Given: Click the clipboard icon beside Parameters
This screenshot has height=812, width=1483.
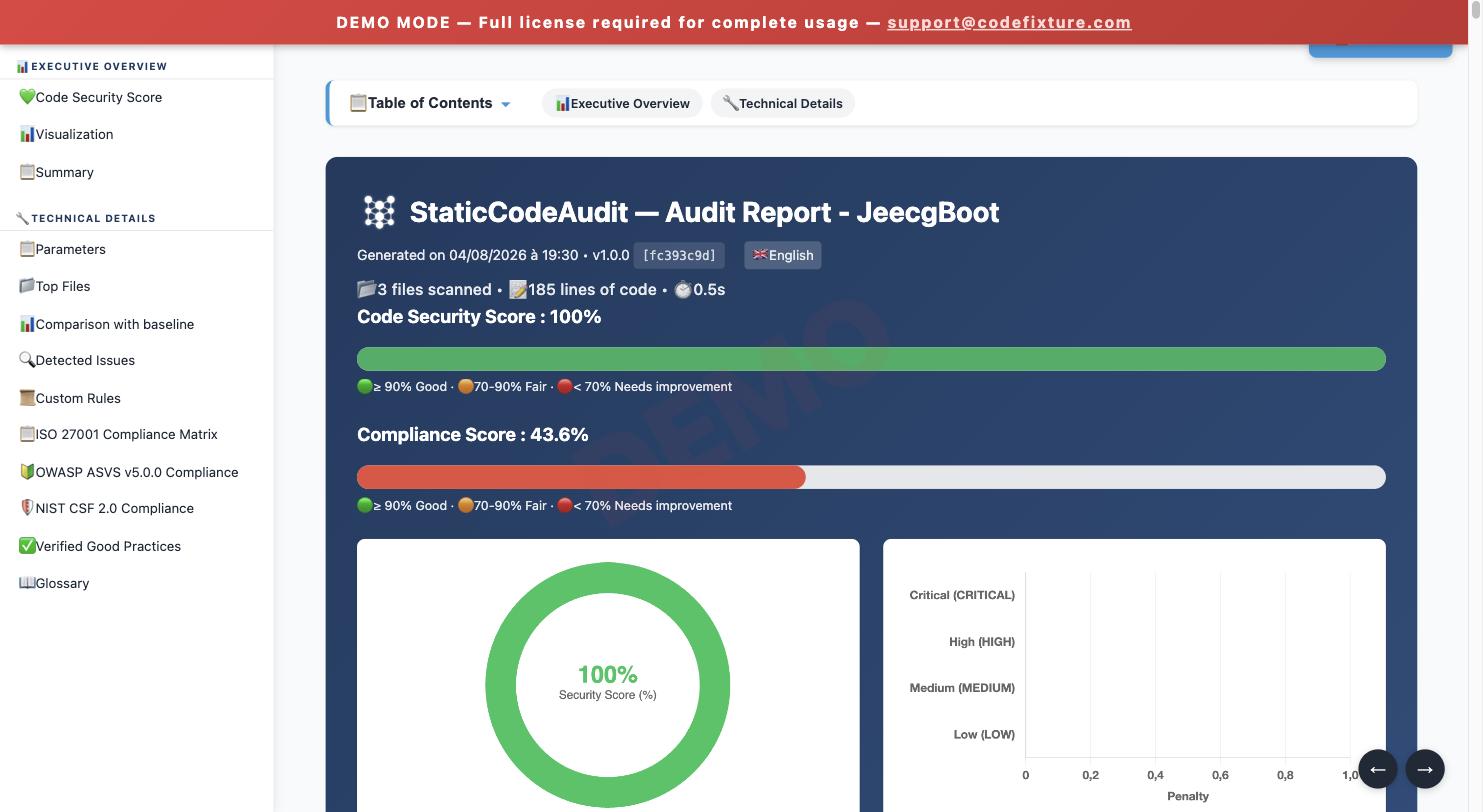Looking at the screenshot, I should (27, 249).
